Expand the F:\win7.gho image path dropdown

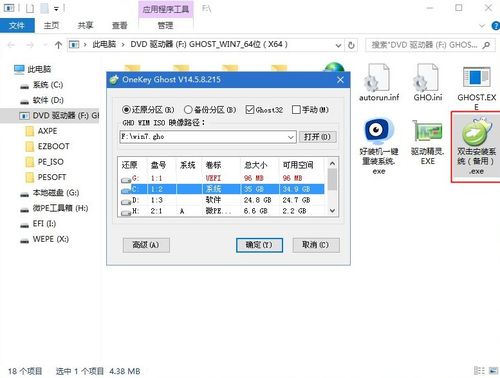291,137
